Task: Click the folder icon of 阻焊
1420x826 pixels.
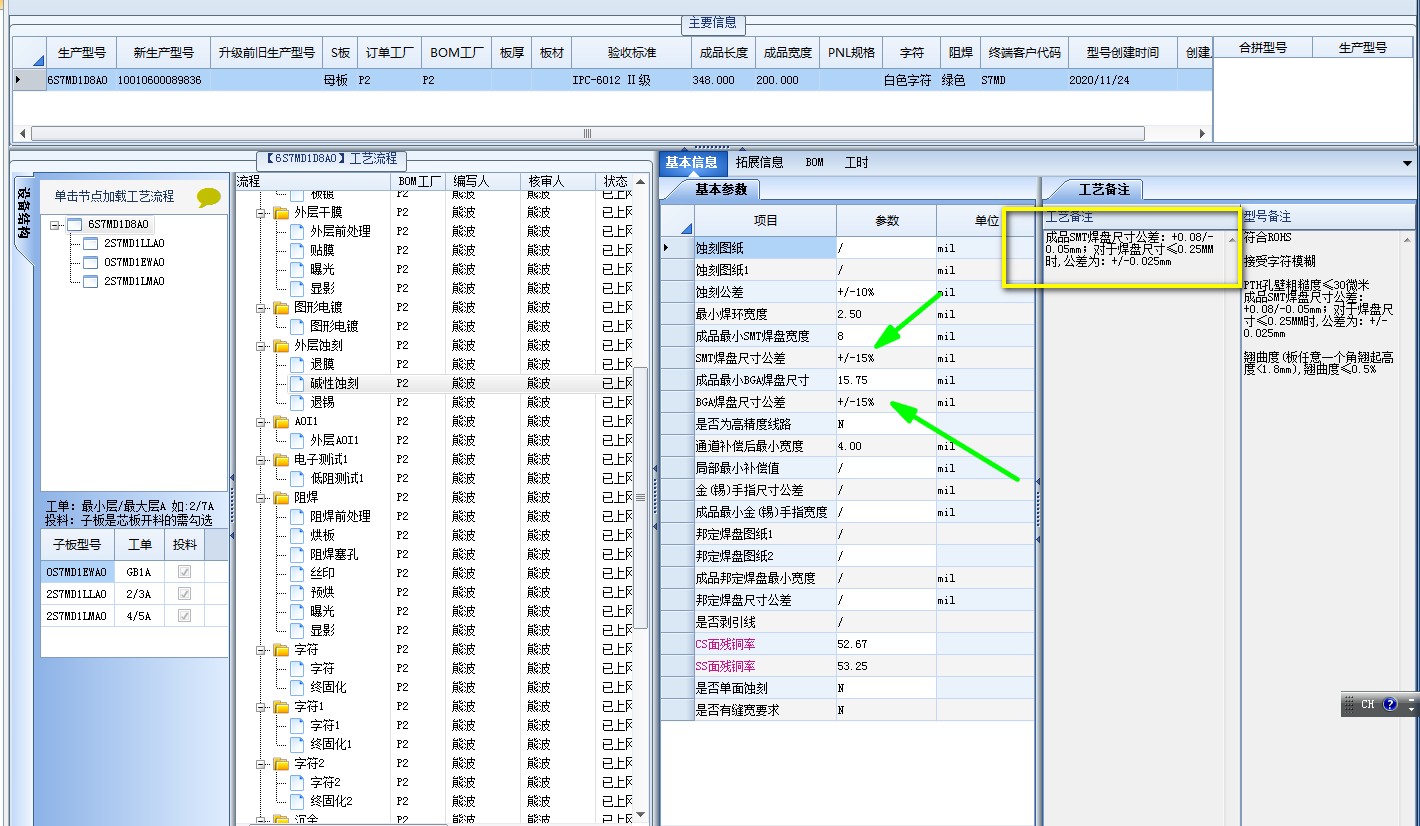Action: tap(281, 498)
